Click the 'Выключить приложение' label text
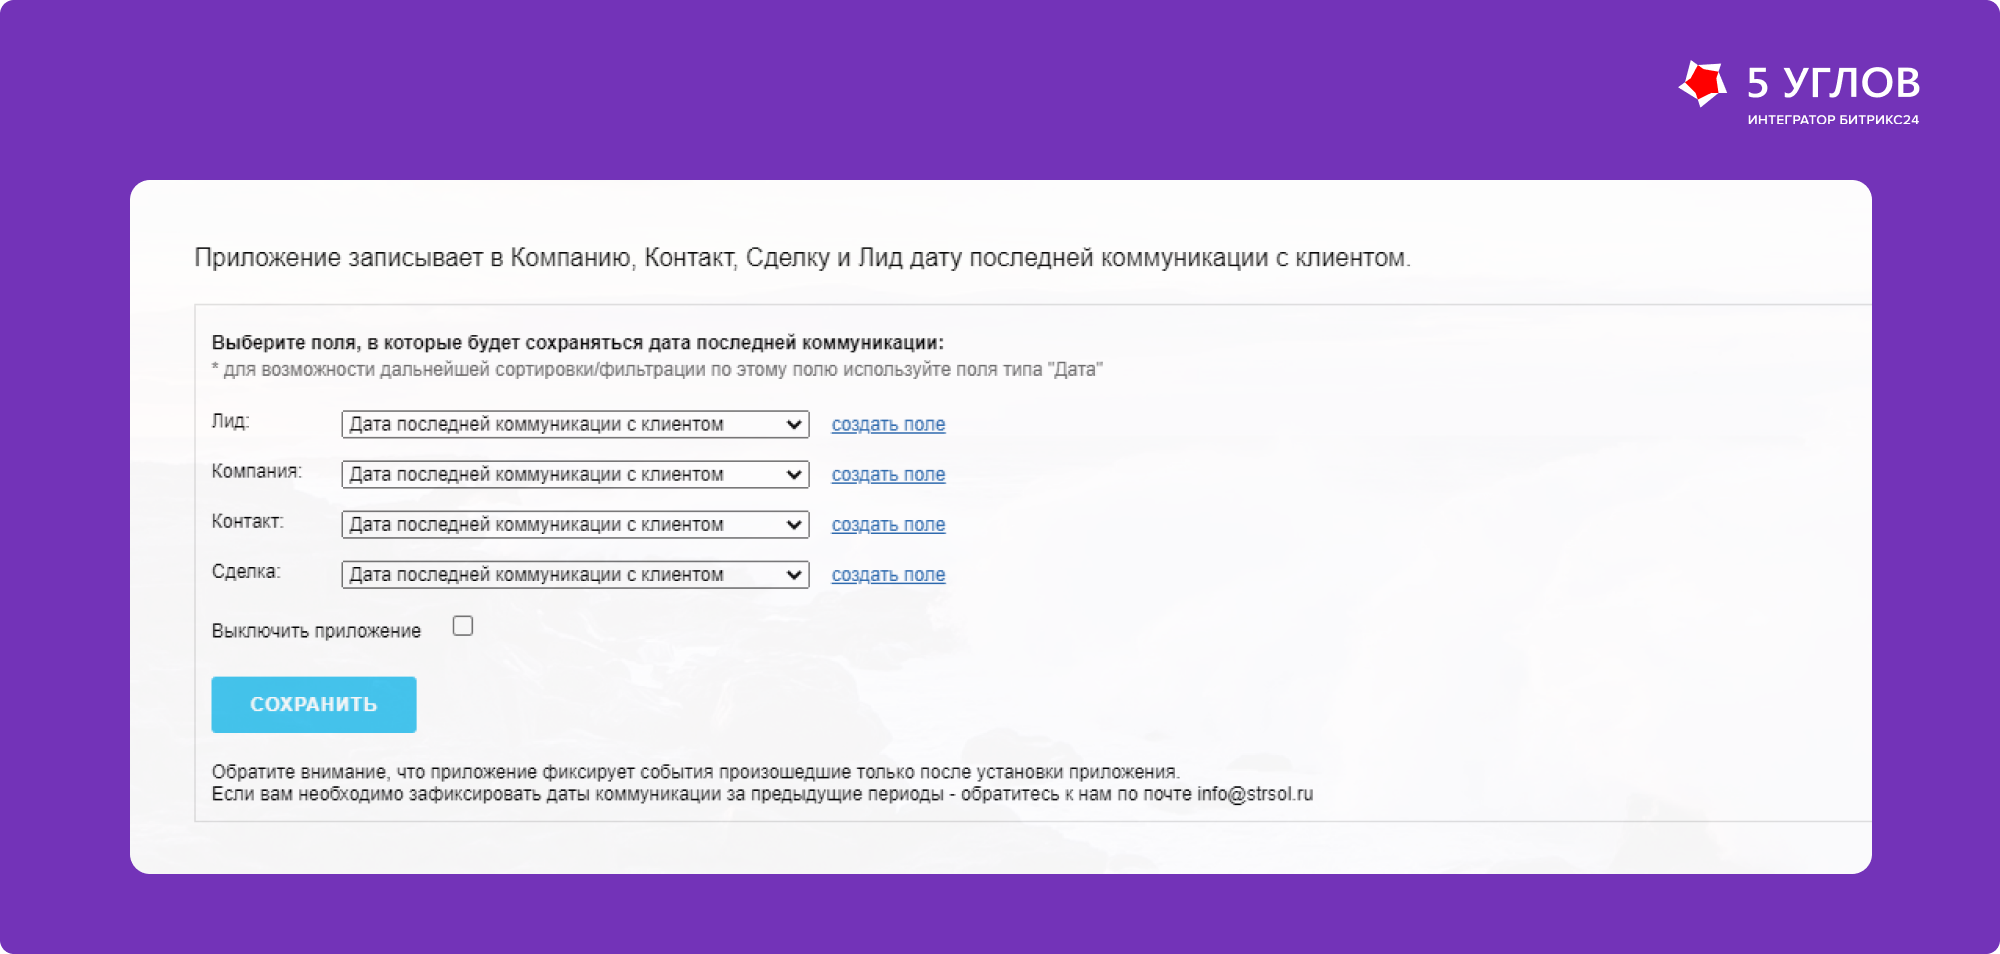 316,630
